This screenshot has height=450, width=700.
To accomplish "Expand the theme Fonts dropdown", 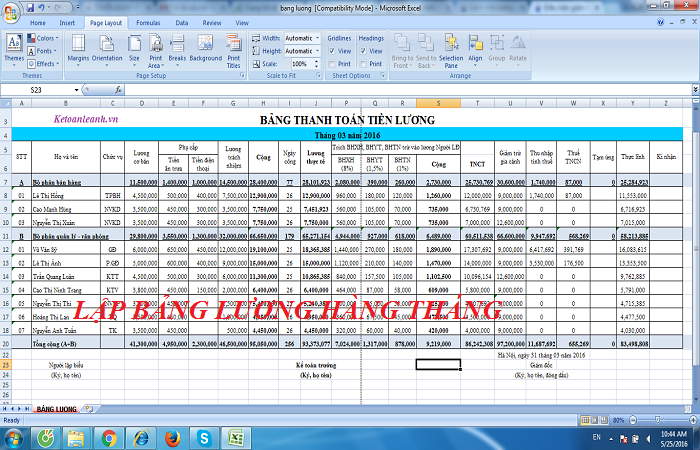I will [42, 51].
